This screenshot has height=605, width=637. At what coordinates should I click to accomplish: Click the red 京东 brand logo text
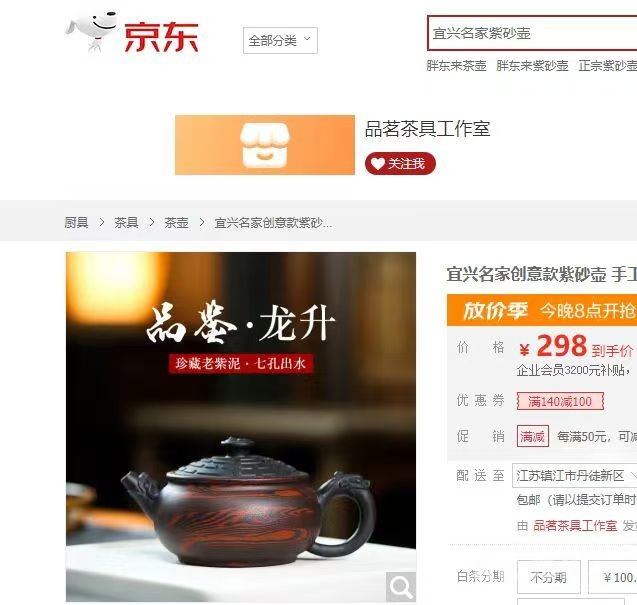(x=161, y=37)
